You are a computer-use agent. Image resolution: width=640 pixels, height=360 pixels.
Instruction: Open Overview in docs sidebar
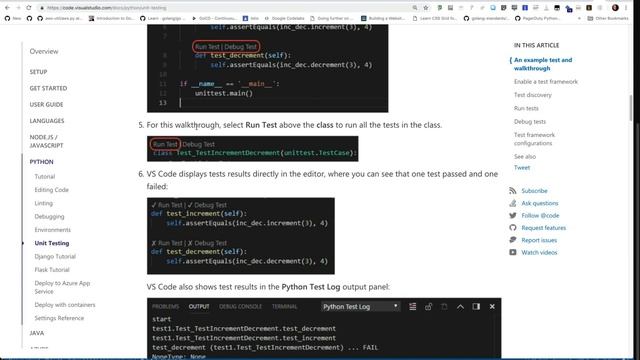44,51
